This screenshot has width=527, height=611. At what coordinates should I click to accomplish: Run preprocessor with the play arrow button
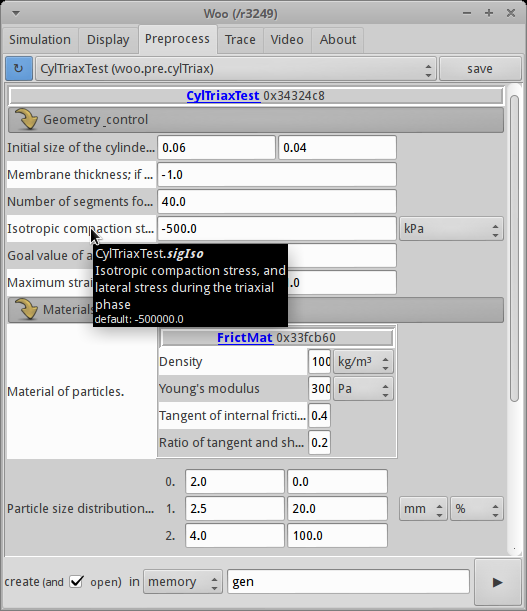pyautogui.click(x=497, y=582)
